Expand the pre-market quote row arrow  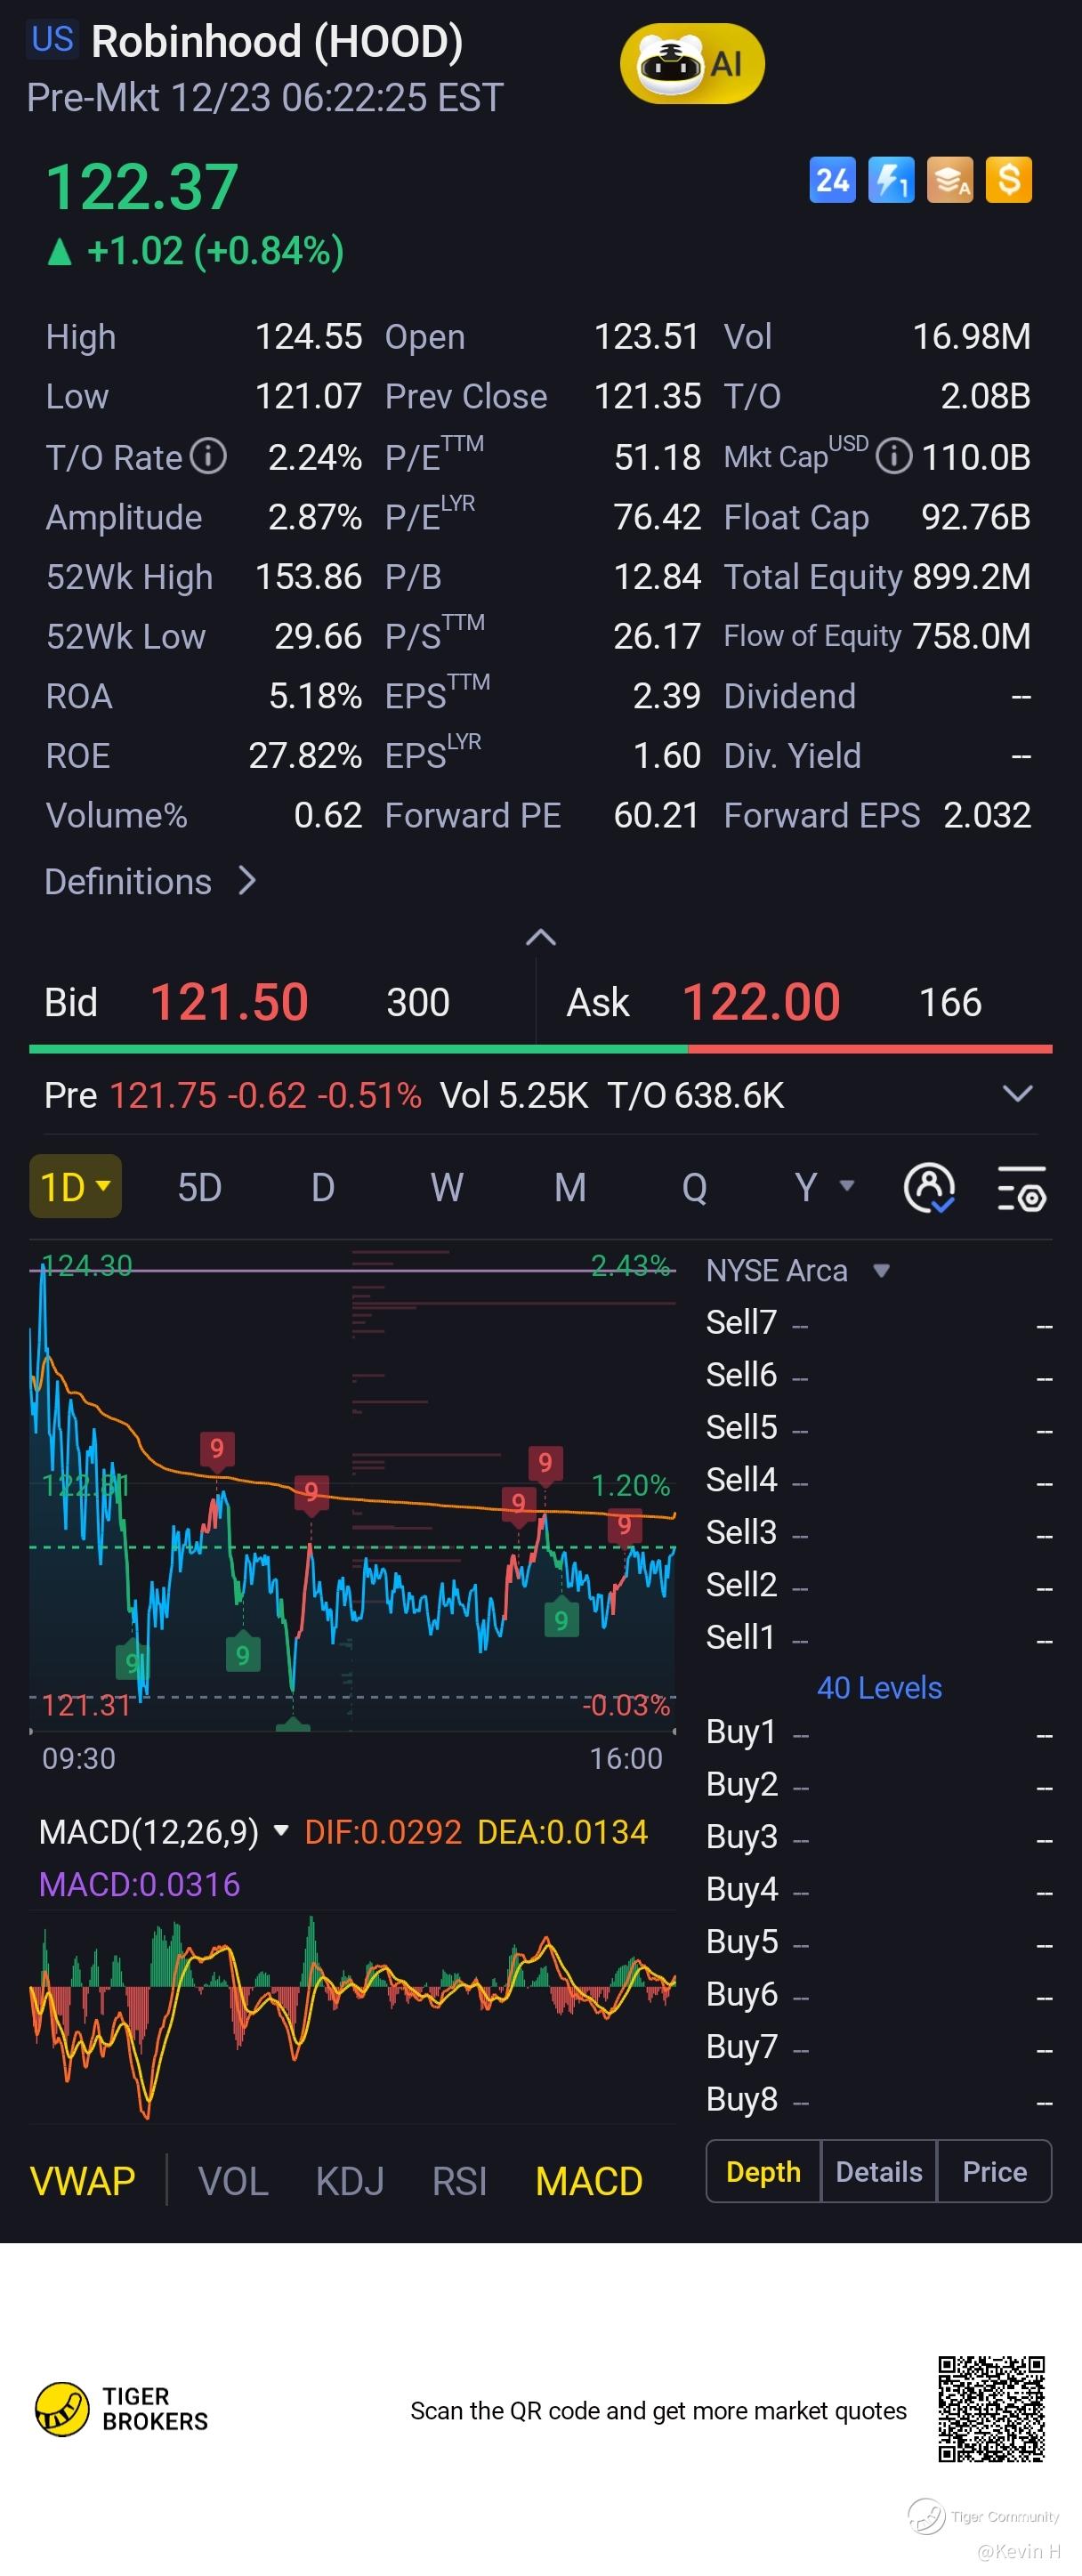(1017, 1094)
